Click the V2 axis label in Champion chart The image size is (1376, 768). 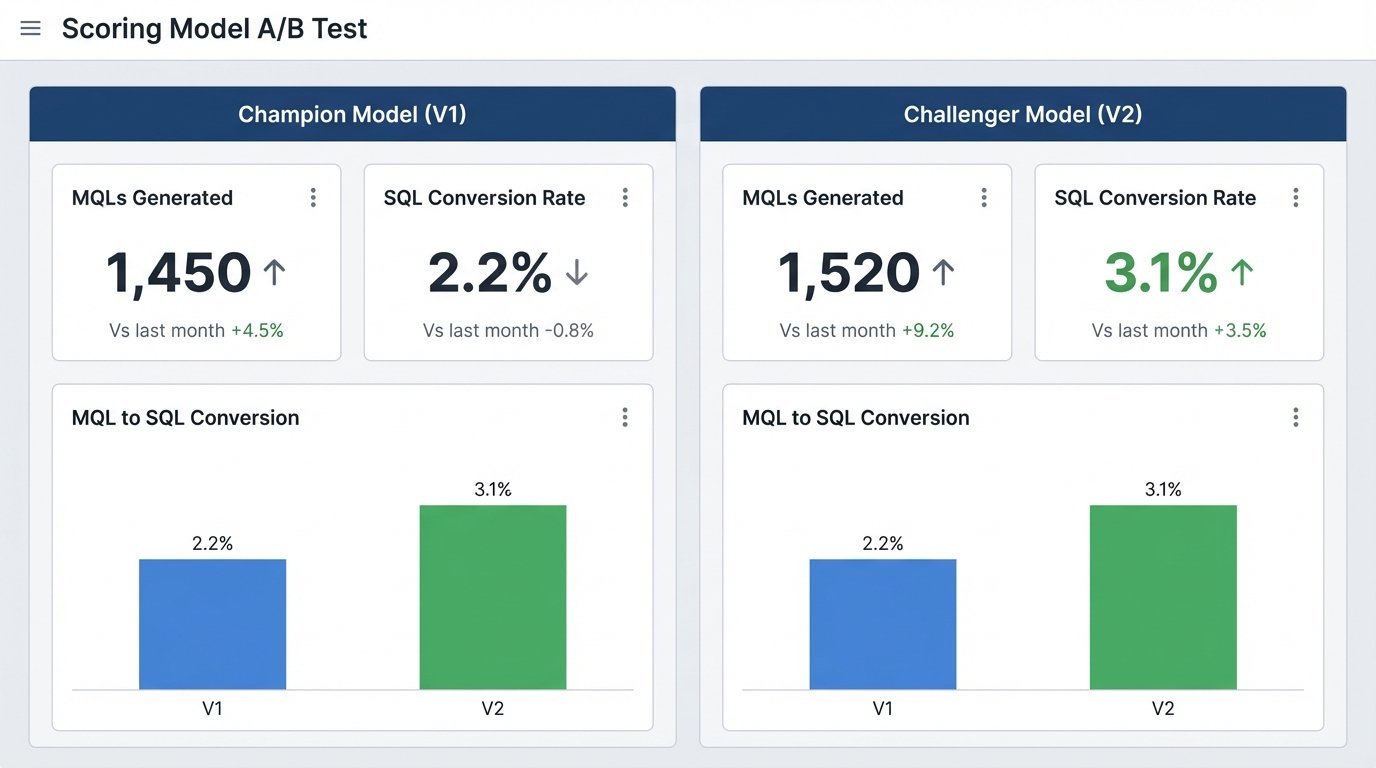click(493, 707)
